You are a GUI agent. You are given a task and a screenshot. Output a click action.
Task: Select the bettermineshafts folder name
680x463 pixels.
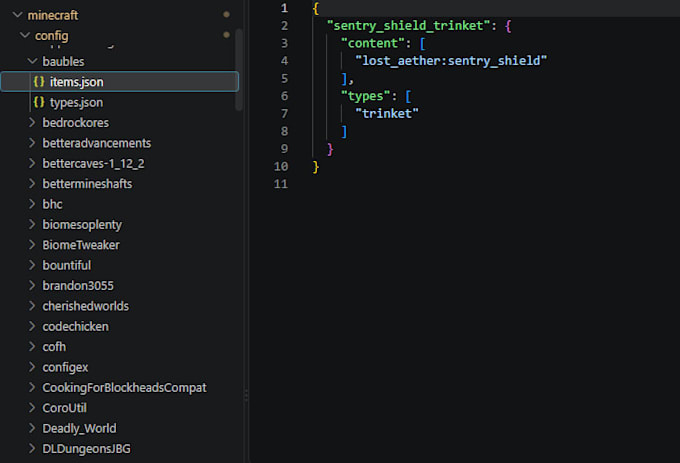(87, 184)
